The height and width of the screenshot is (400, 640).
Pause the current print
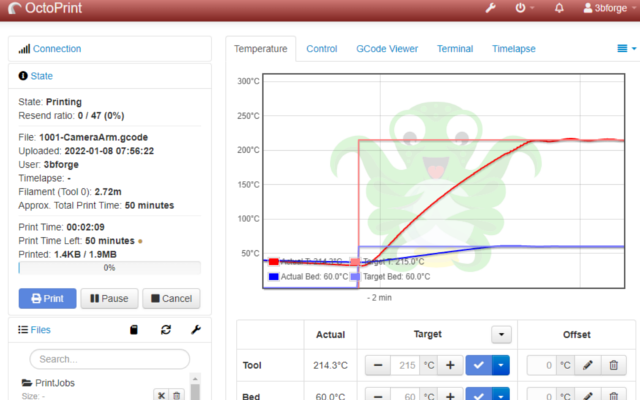tap(109, 298)
